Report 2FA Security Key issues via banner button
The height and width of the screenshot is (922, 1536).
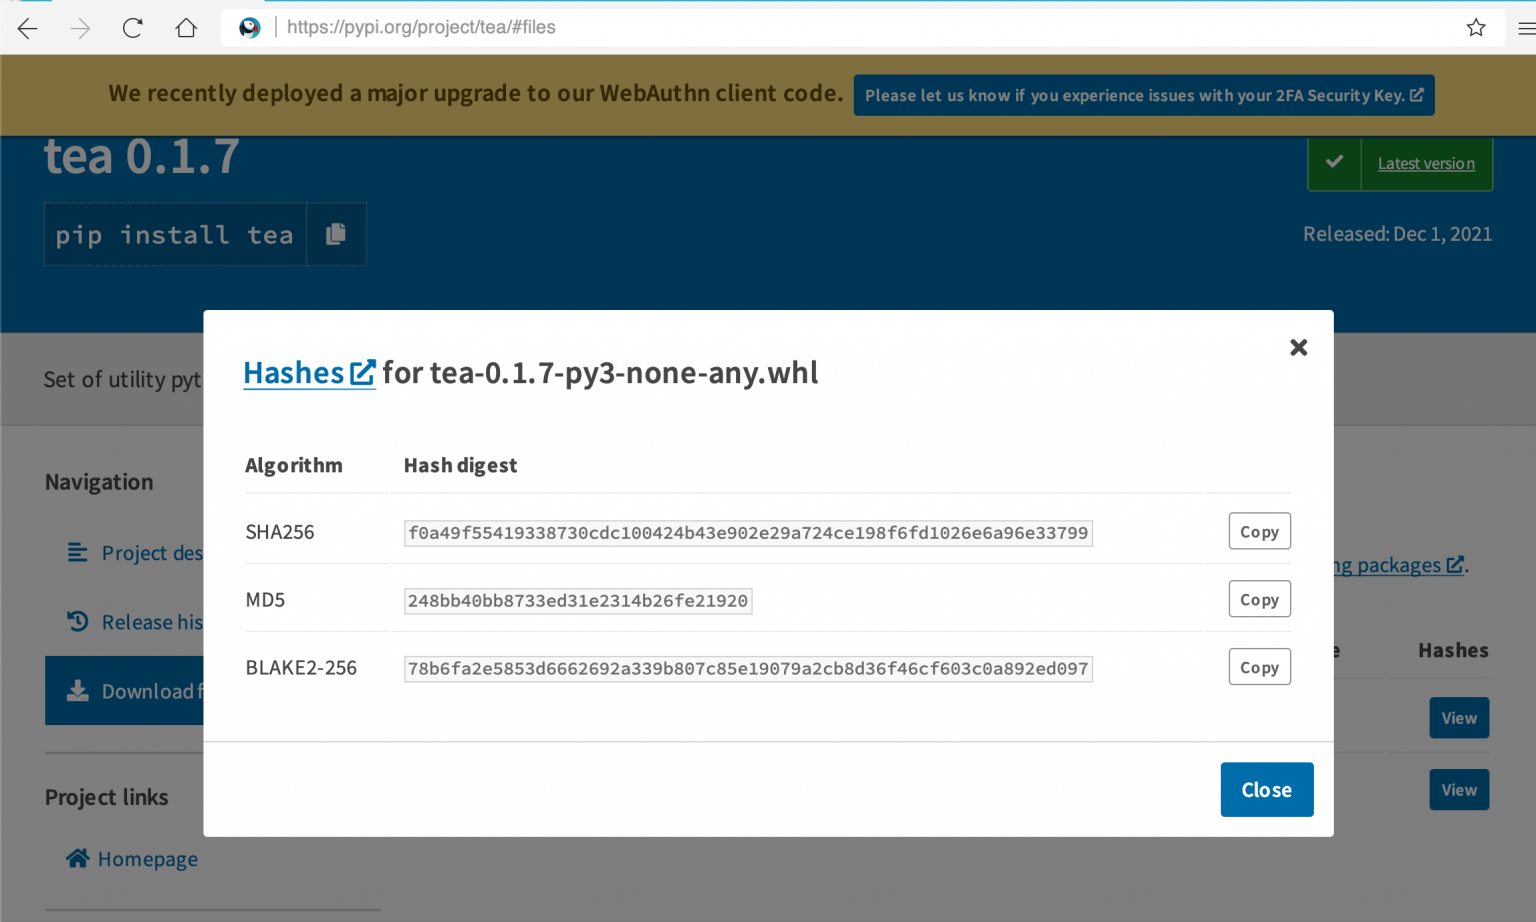click(x=1143, y=95)
